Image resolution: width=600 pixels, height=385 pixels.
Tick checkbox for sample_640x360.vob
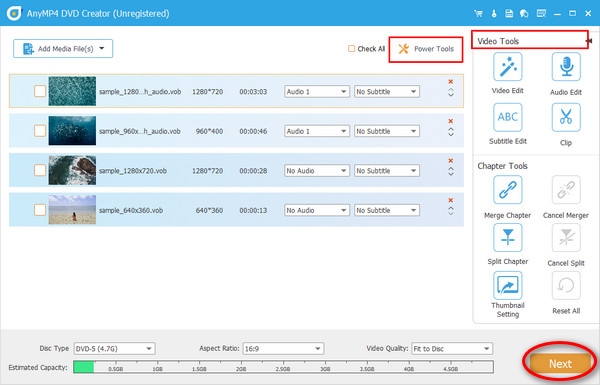pyautogui.click(x=40, y=210)
